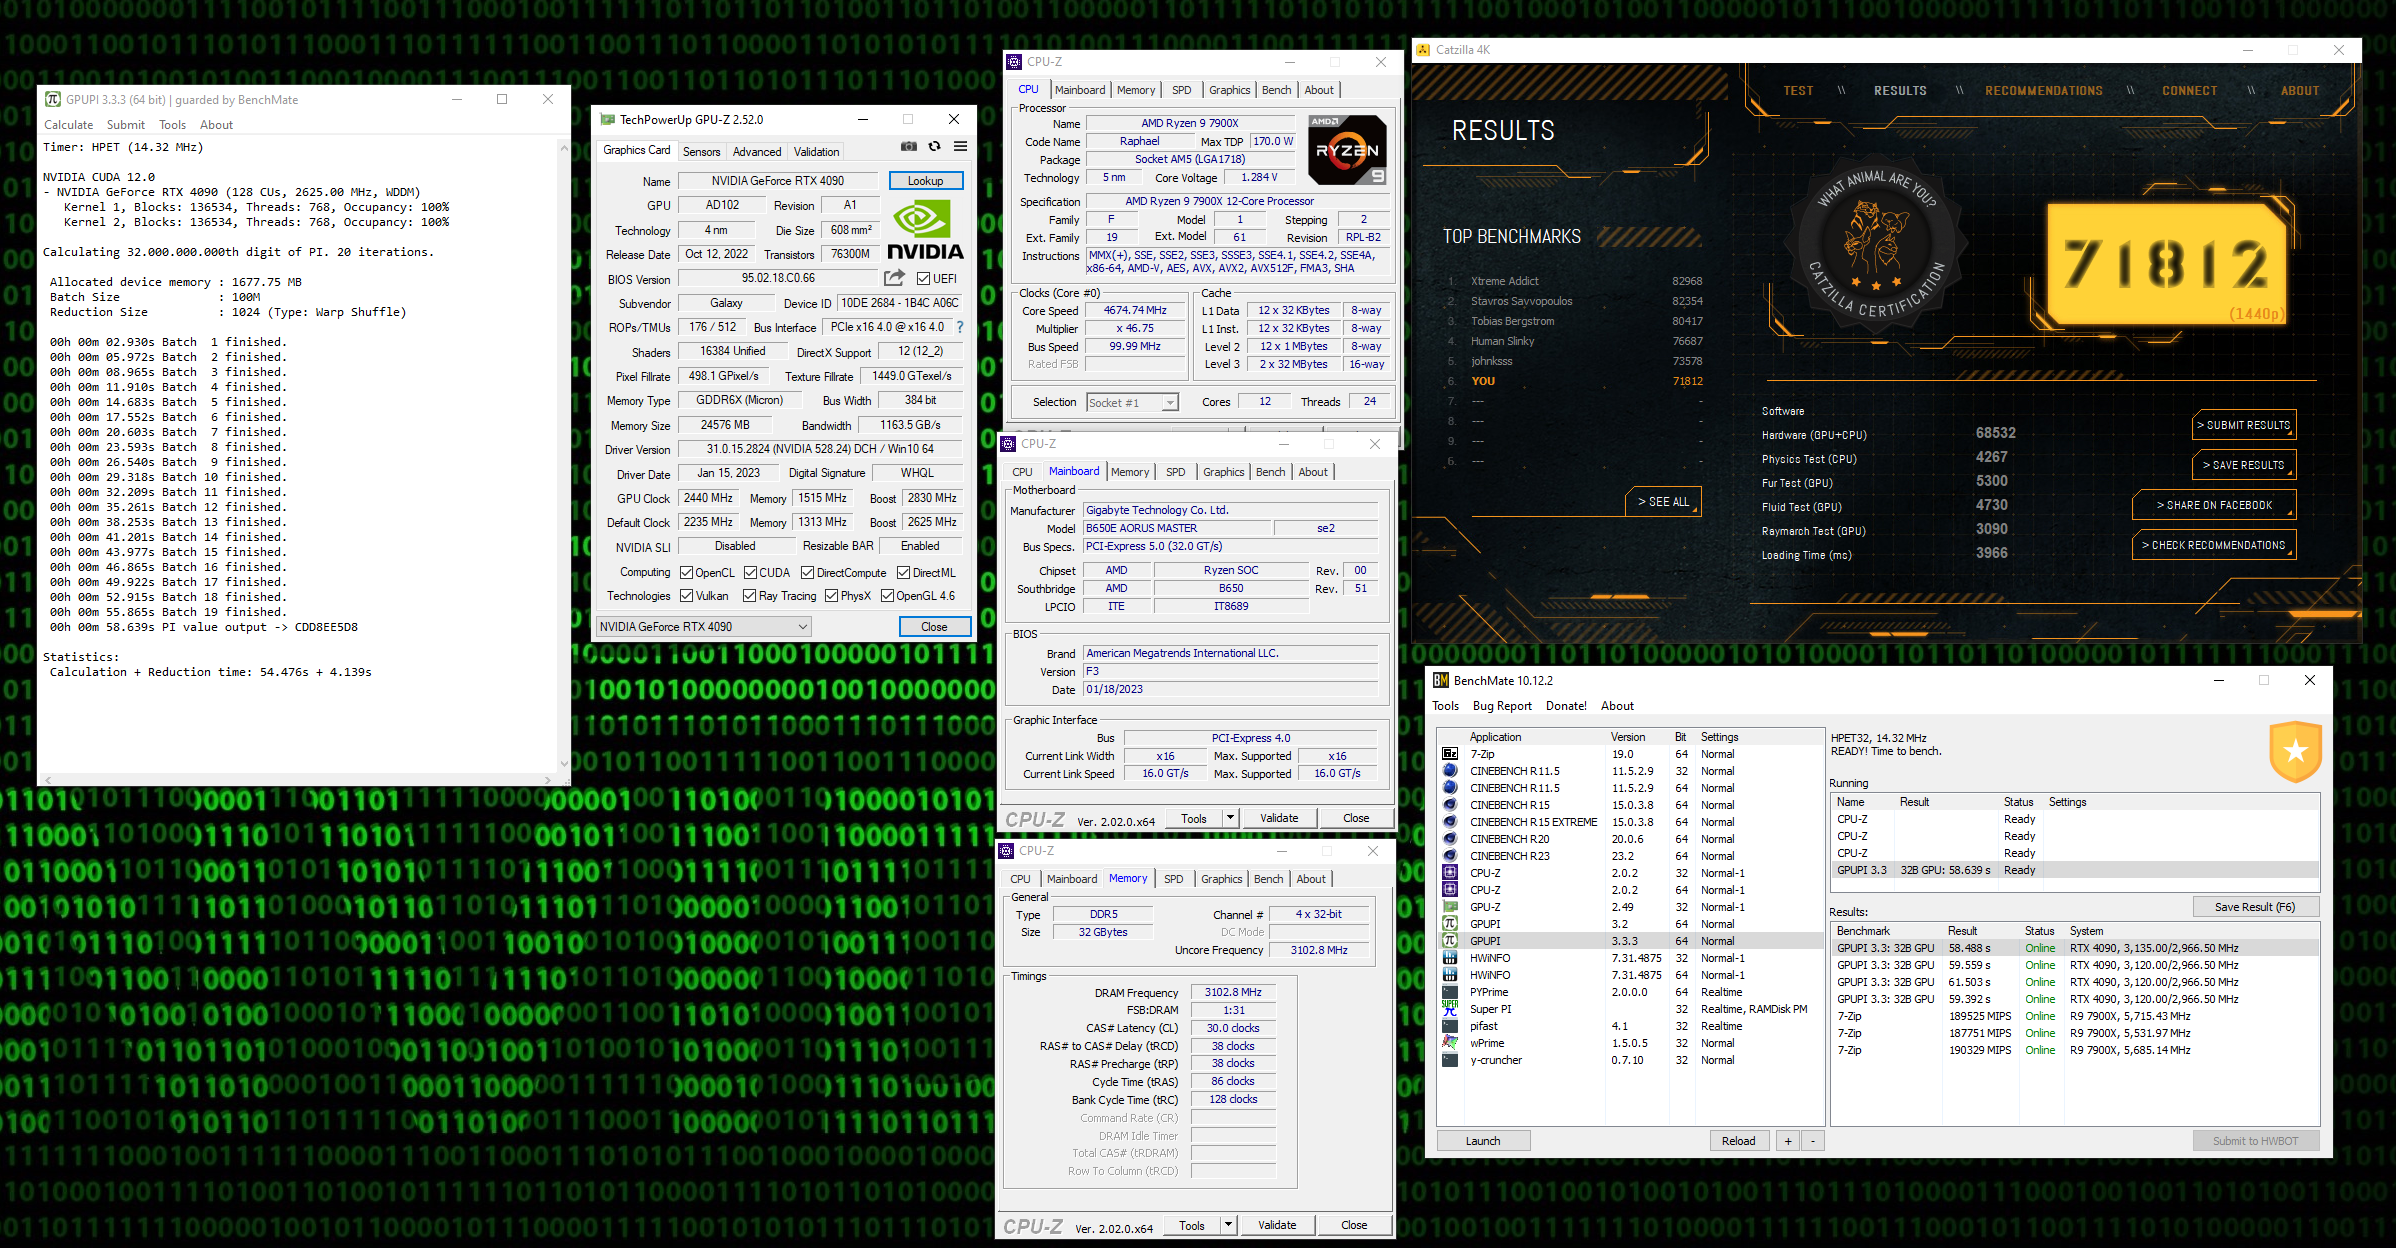
Task: Click the Ryzen 9 logo in CPU-Z
Action: 1347,150
